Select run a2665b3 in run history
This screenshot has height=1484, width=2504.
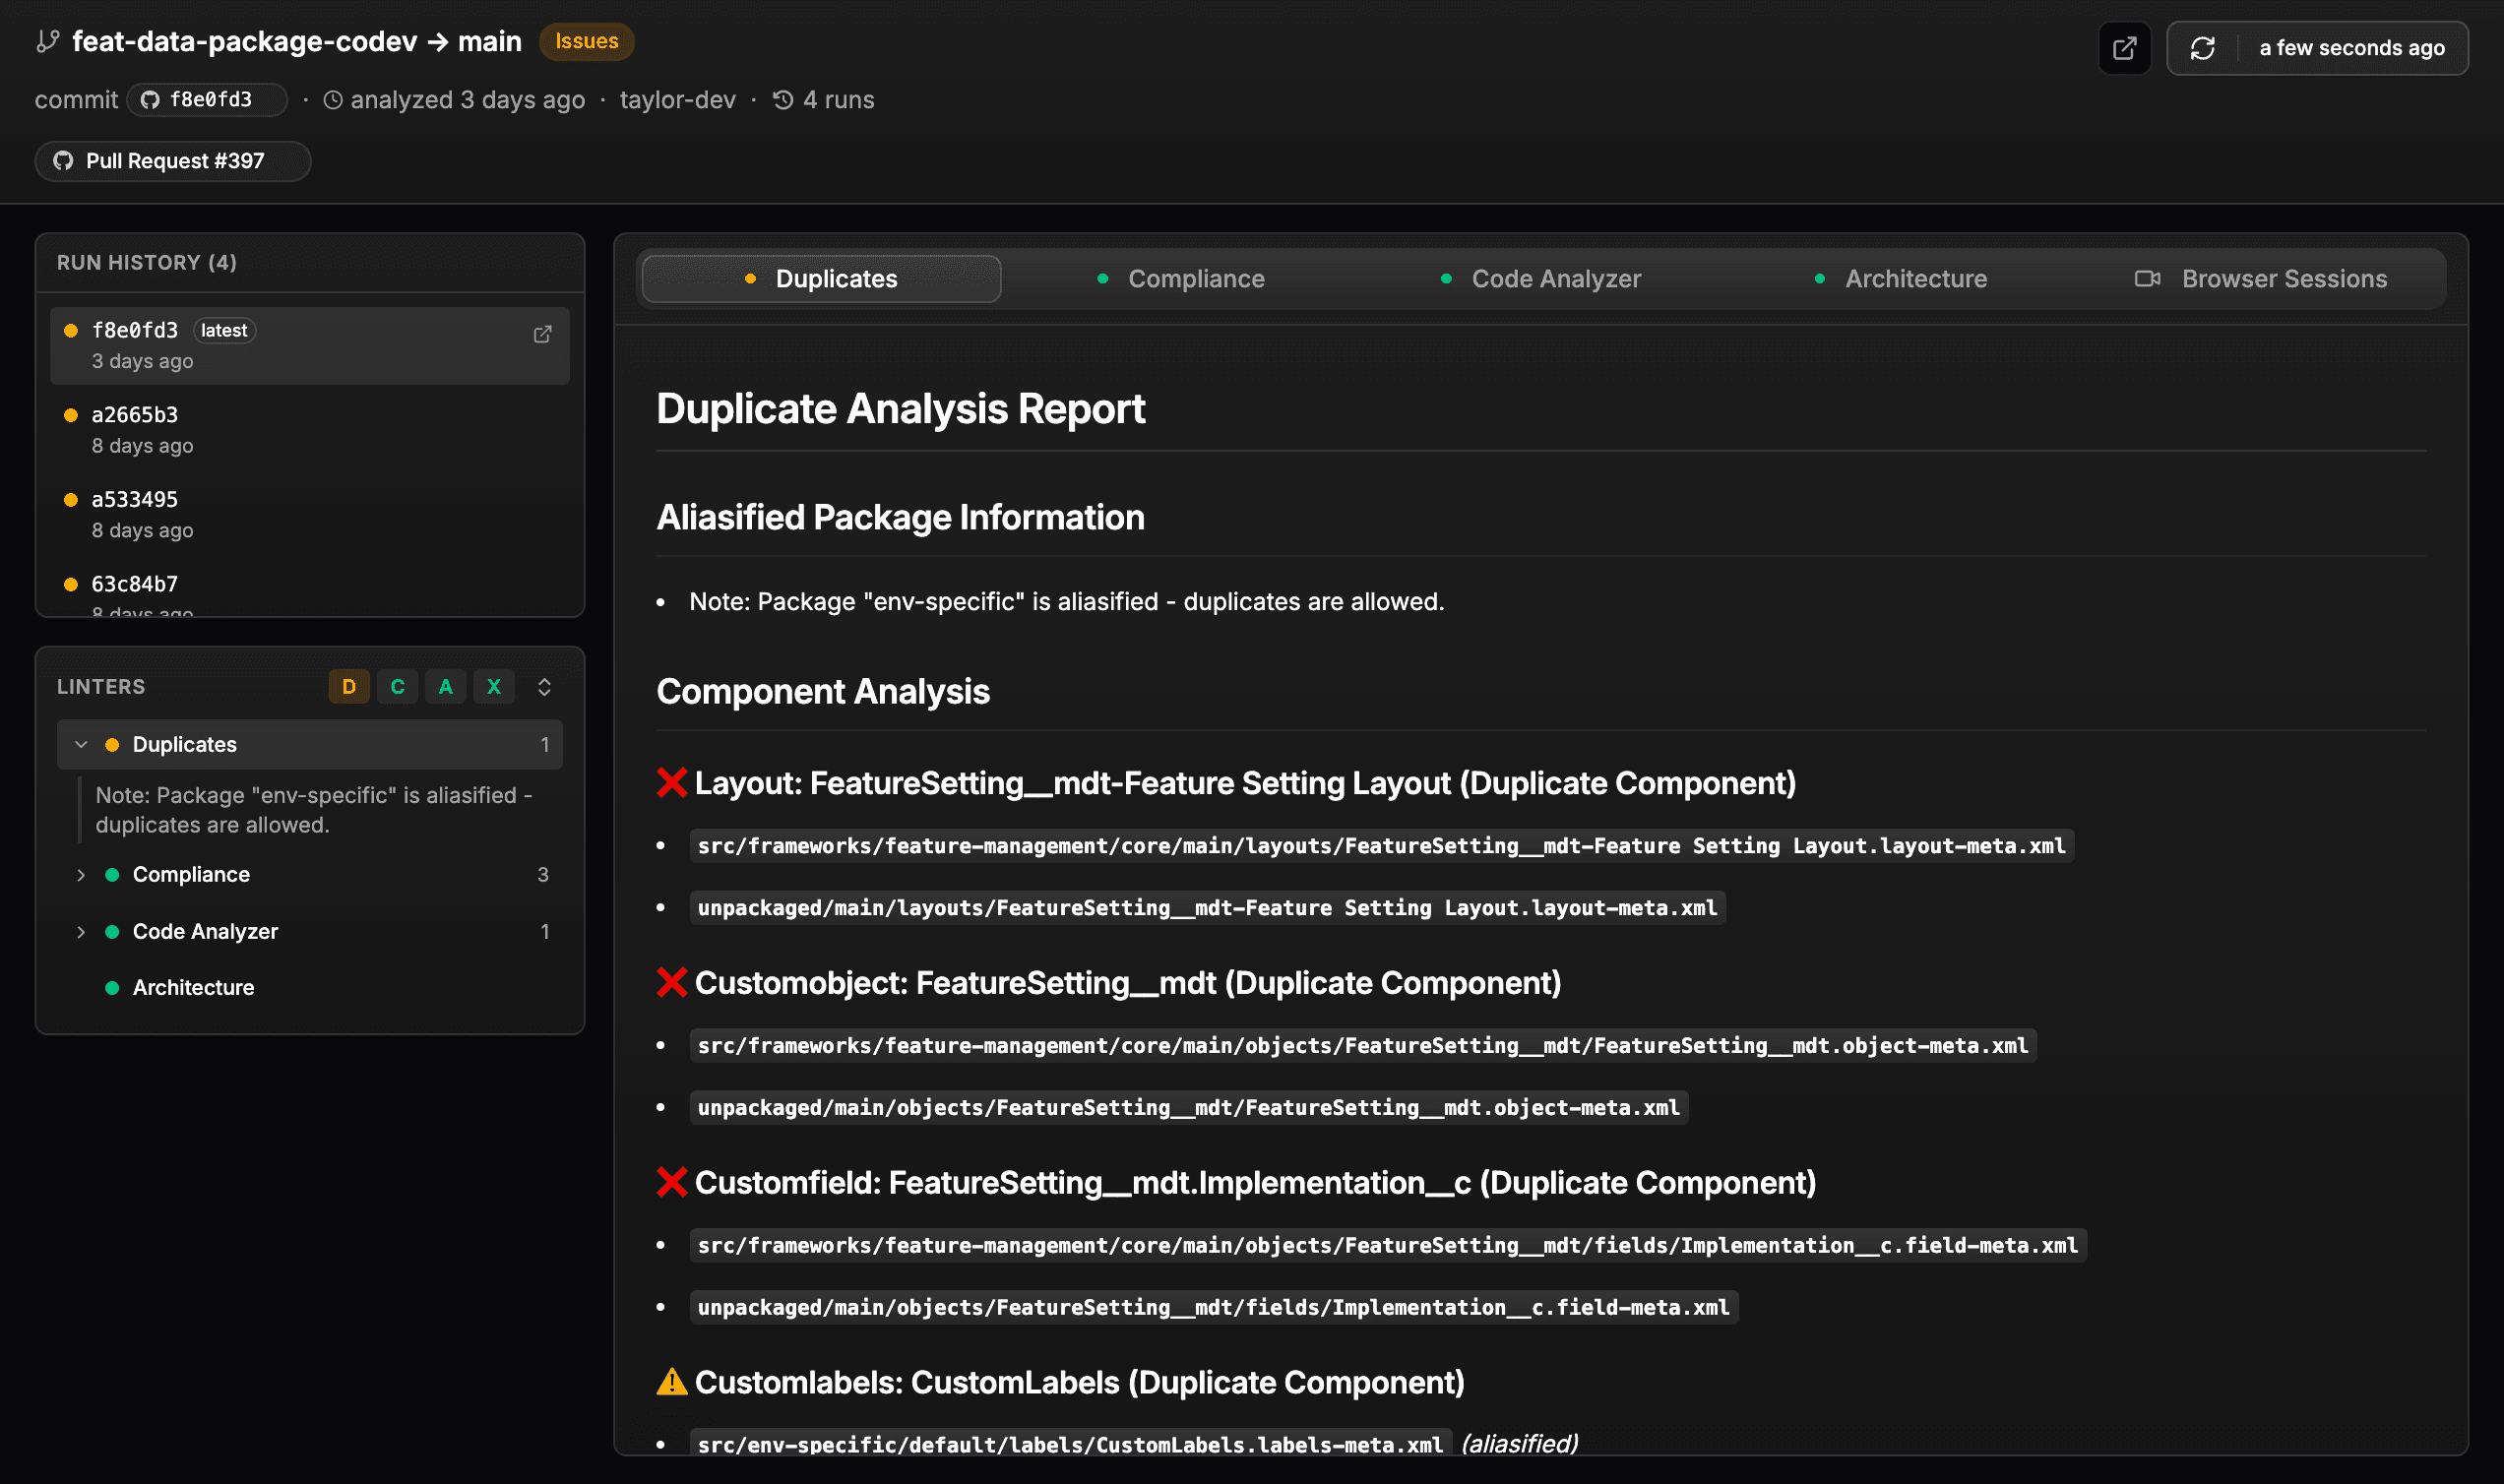click(x=310, y=429)
